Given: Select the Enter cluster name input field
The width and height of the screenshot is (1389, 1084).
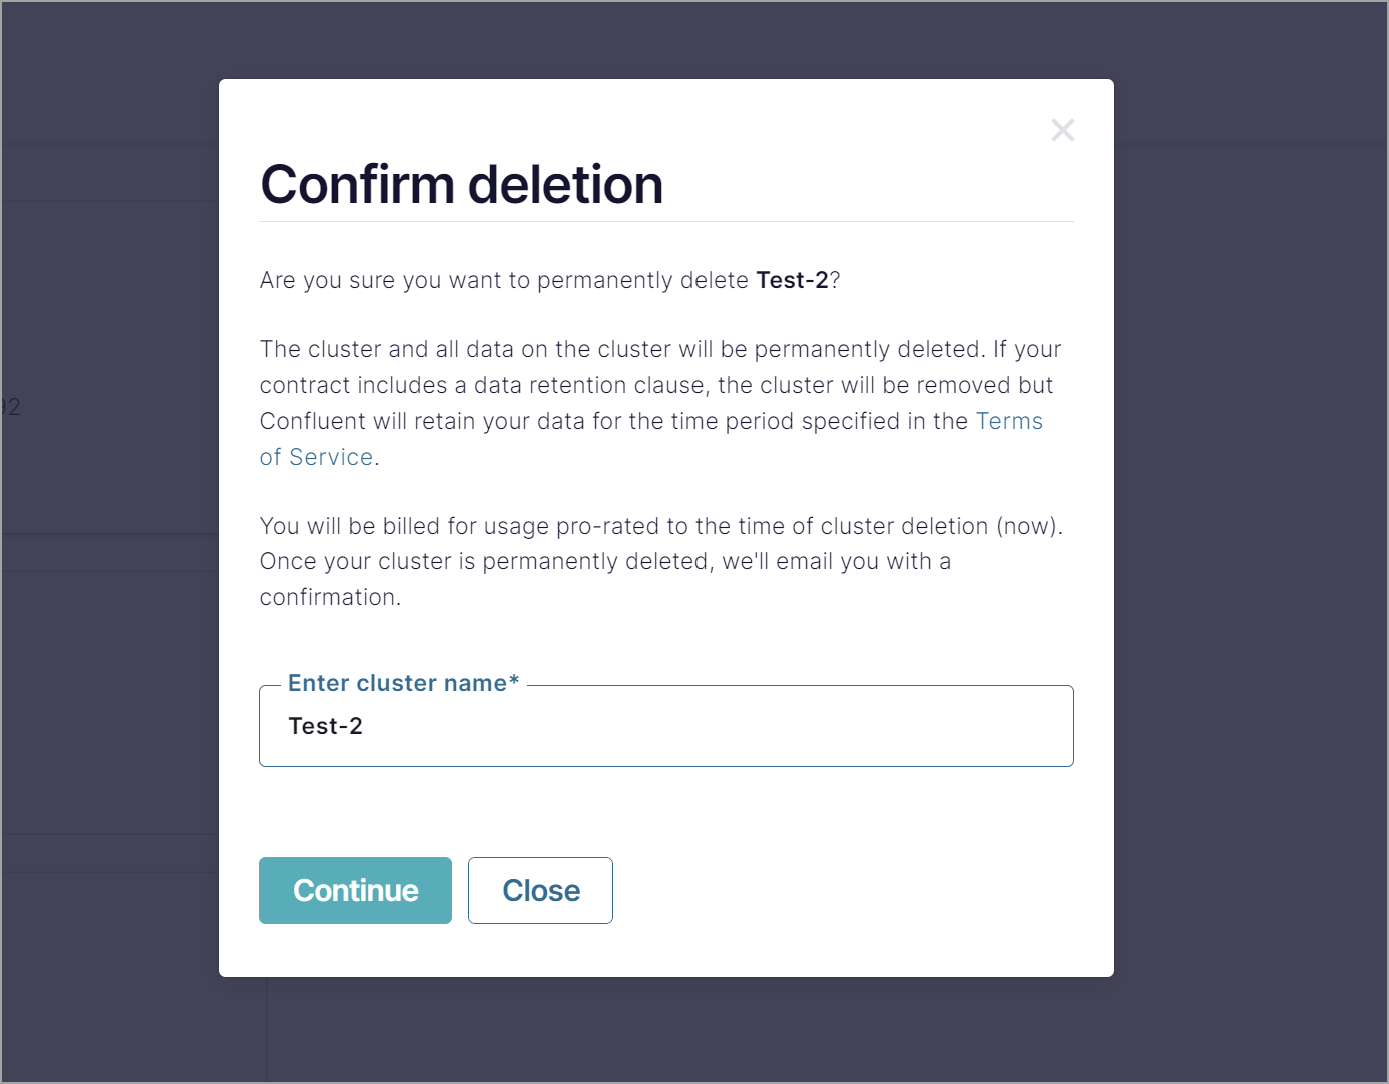Looking at the screenshot, I should tap(666, 726).
